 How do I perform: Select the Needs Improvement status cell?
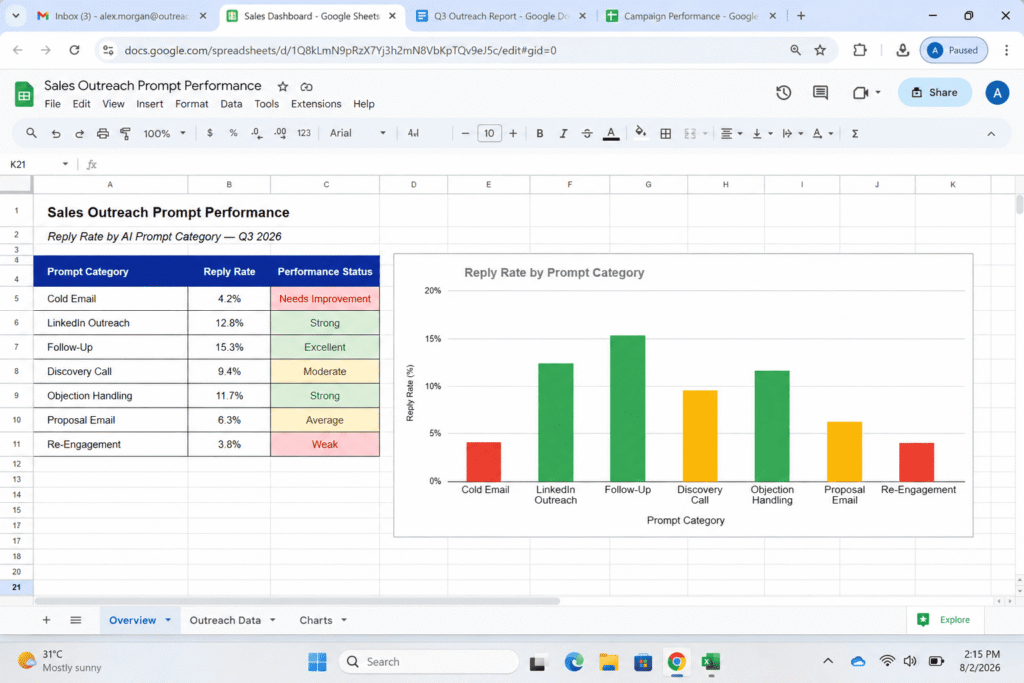click(325, 298)
